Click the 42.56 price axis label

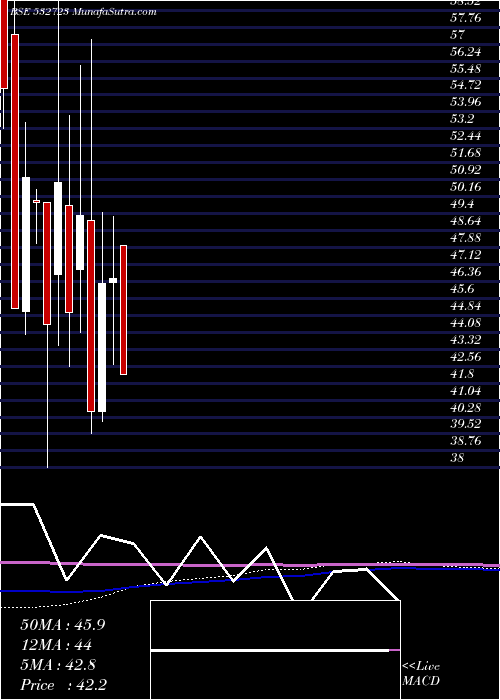pyautogui.click(x=467, y=357)
